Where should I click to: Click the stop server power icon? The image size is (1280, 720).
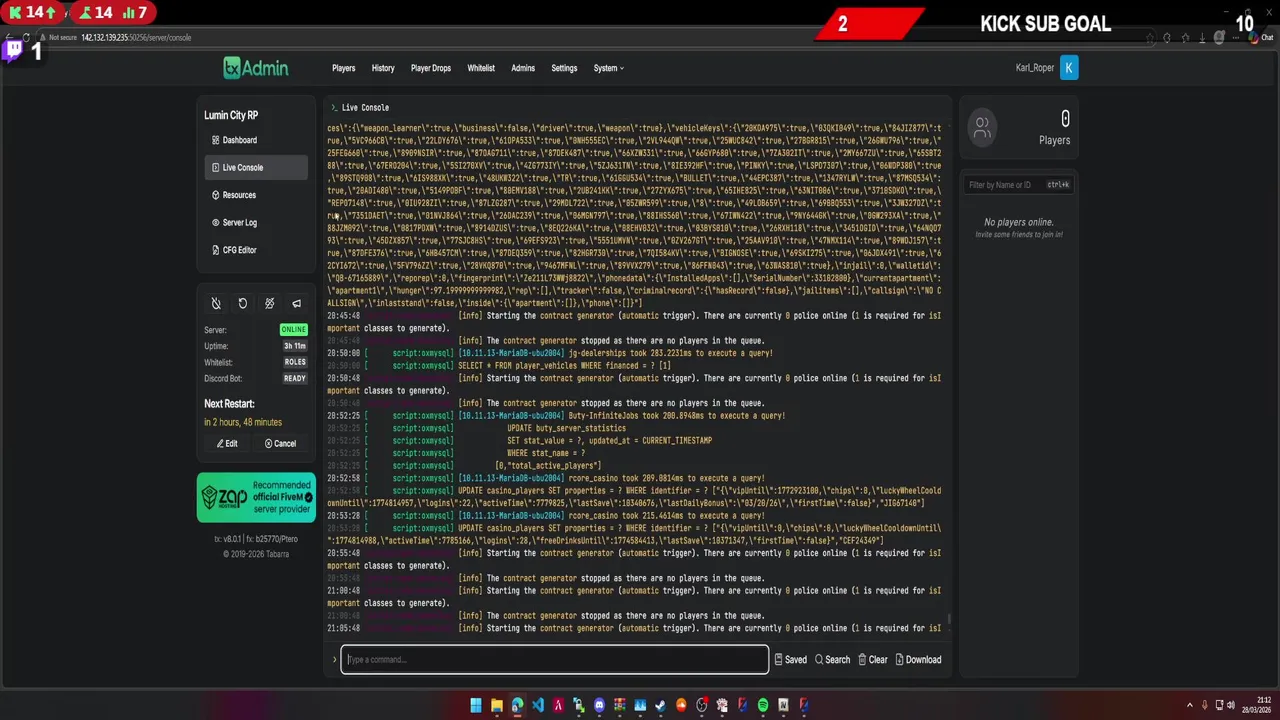point(216,303)
